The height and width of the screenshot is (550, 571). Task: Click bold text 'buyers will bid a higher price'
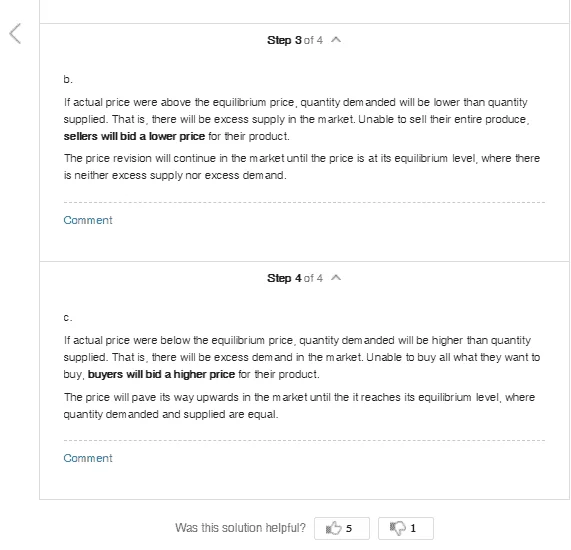[161, 374]
